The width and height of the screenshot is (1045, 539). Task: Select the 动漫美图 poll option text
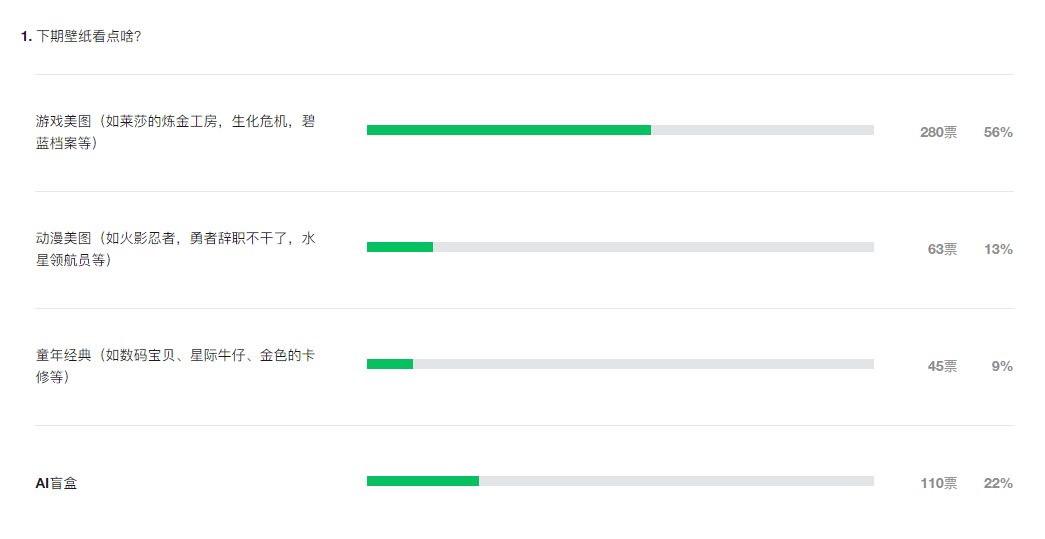[x=175, y=249]
